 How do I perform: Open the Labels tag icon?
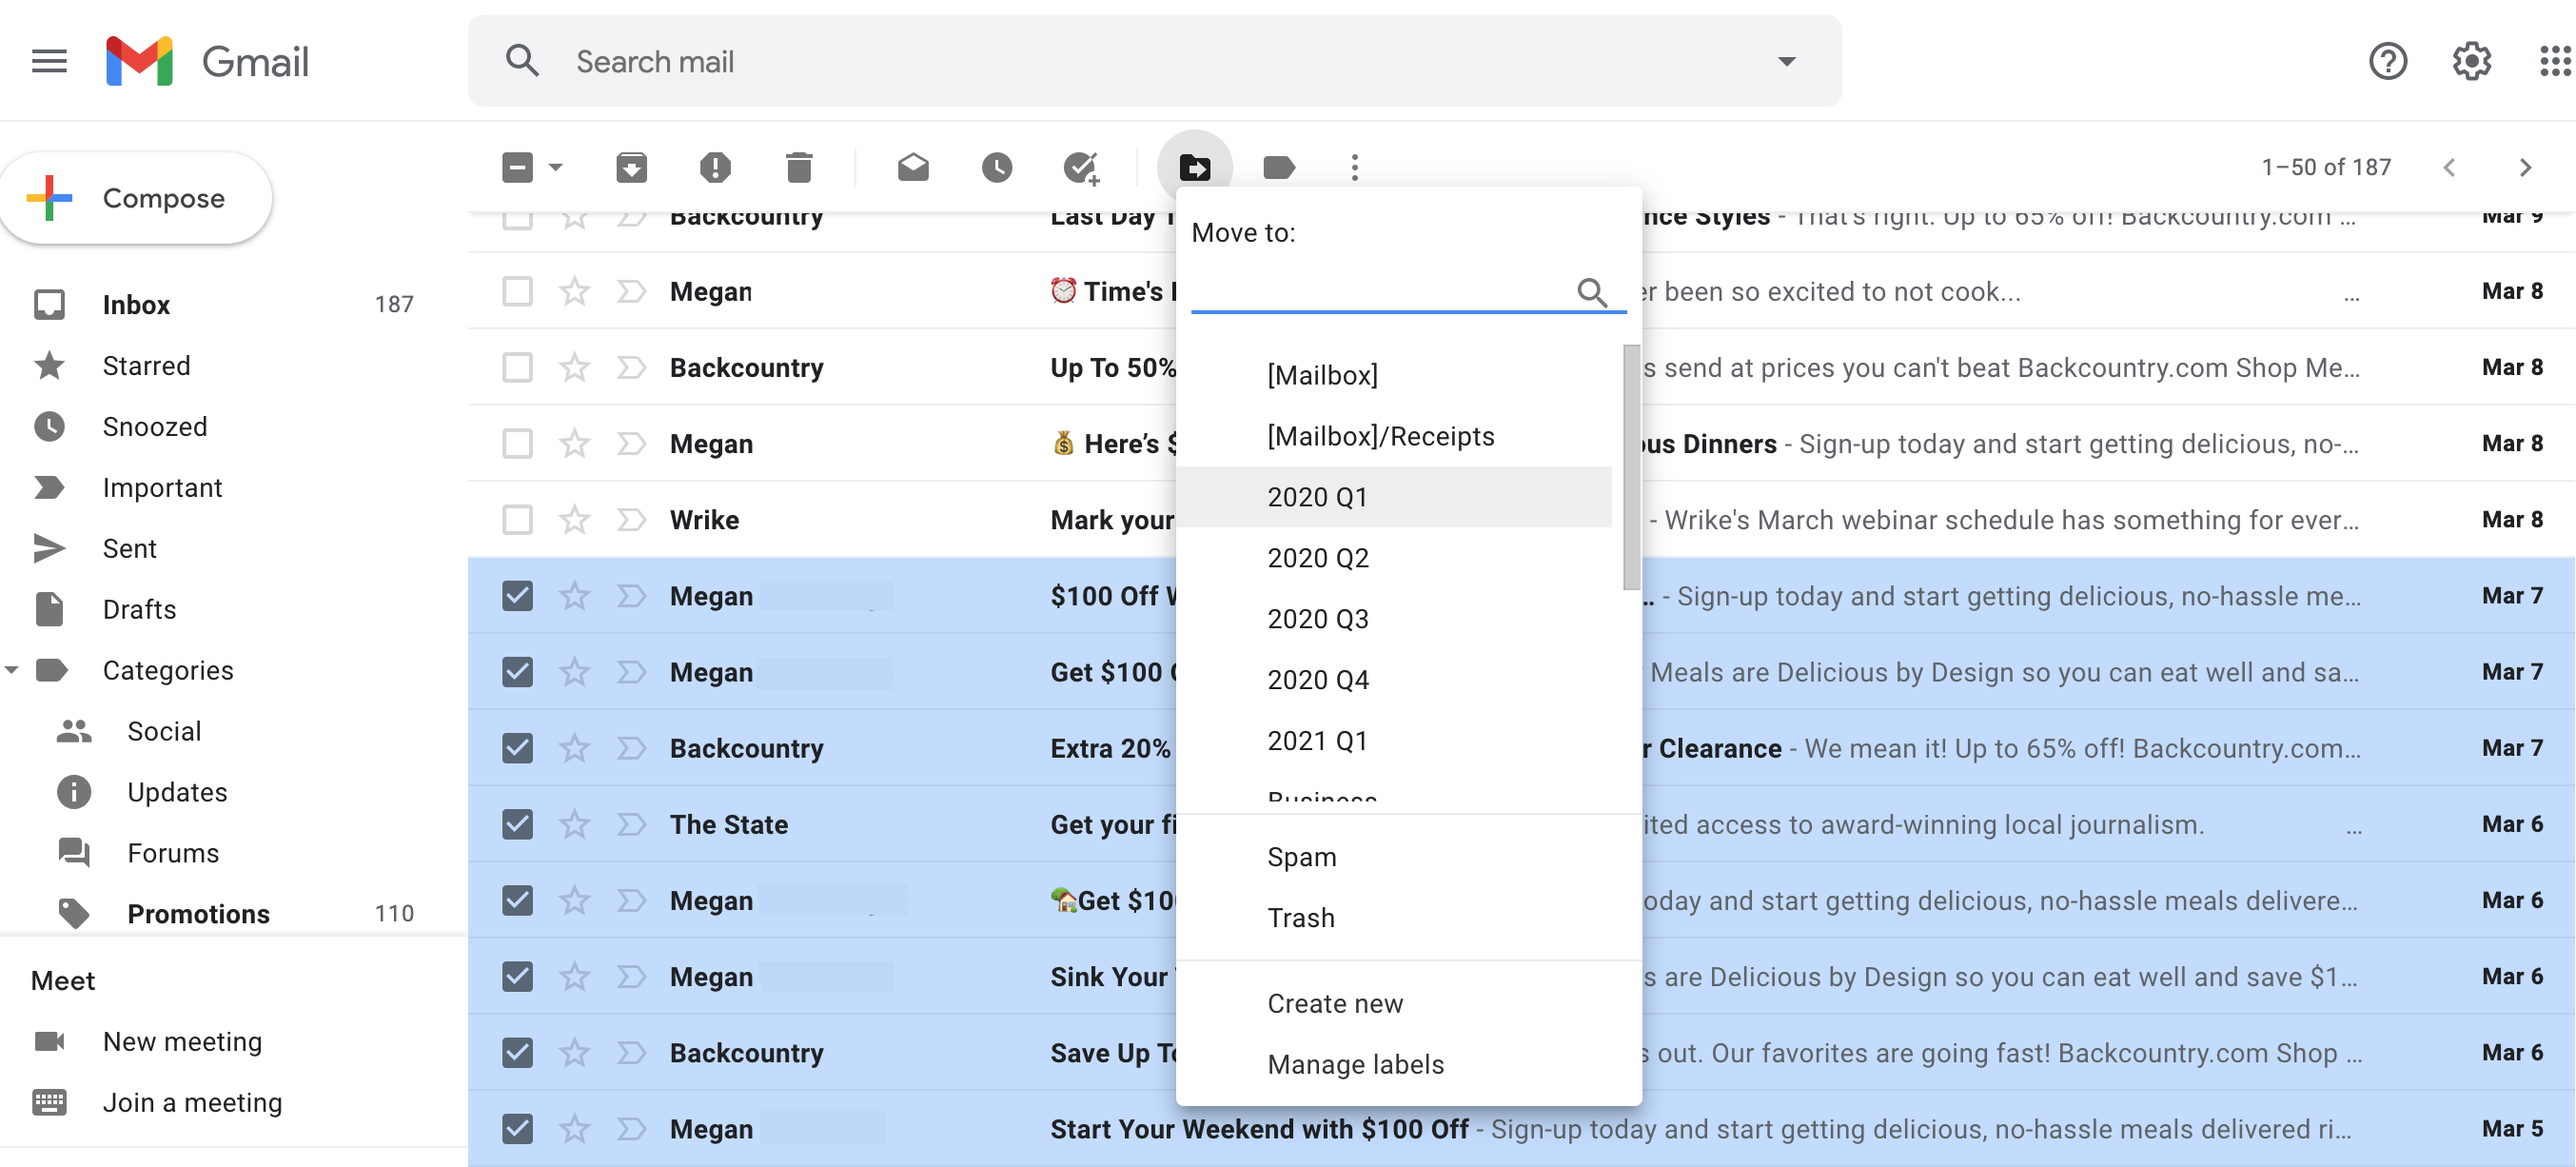click(1279, 167)
